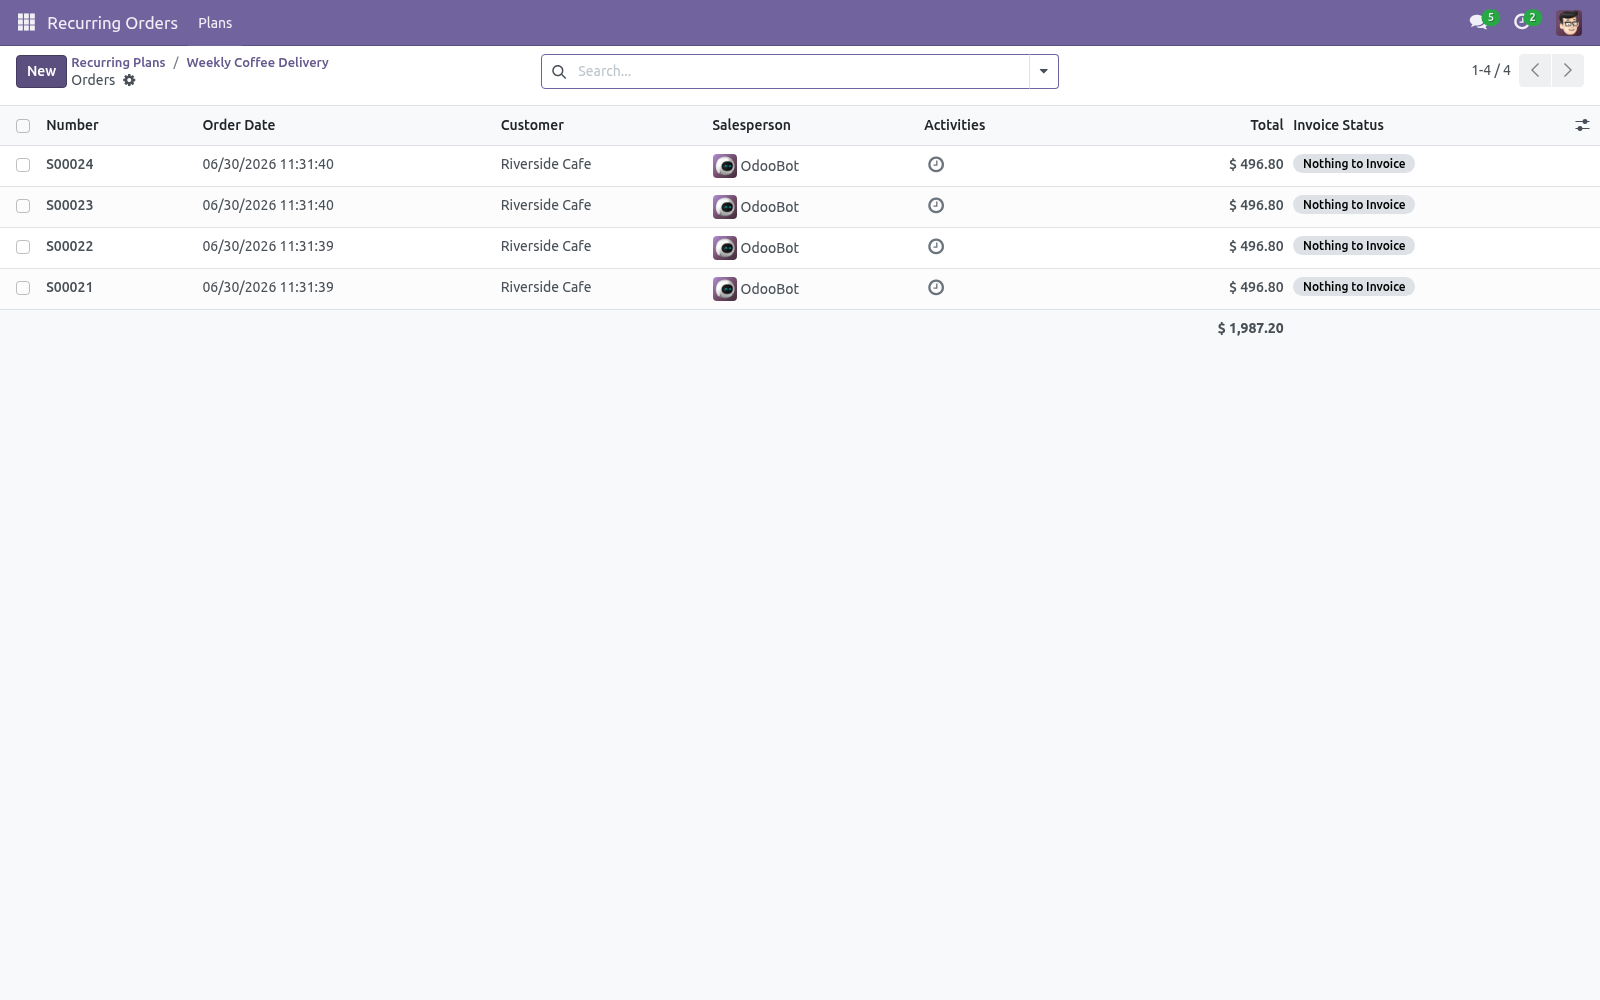Go to next page arrow
The width and height of the screenshot is (1600, 1000).
[x=1568, y=70]
